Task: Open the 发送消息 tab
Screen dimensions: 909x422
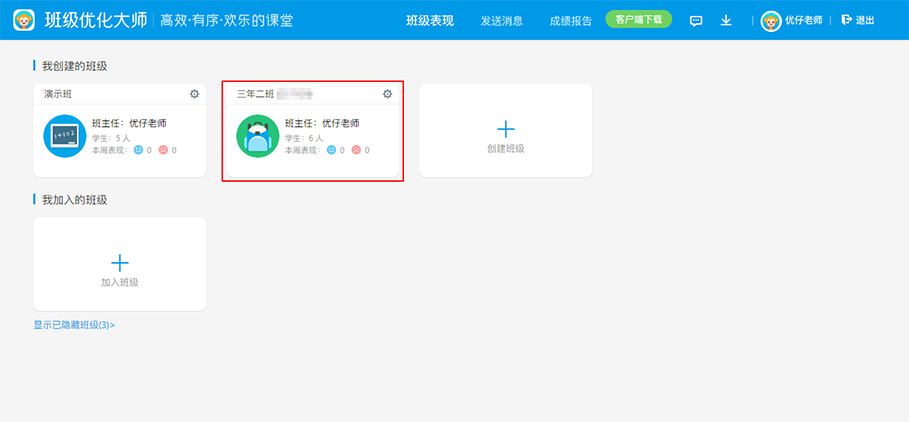Action: (502, 21)
